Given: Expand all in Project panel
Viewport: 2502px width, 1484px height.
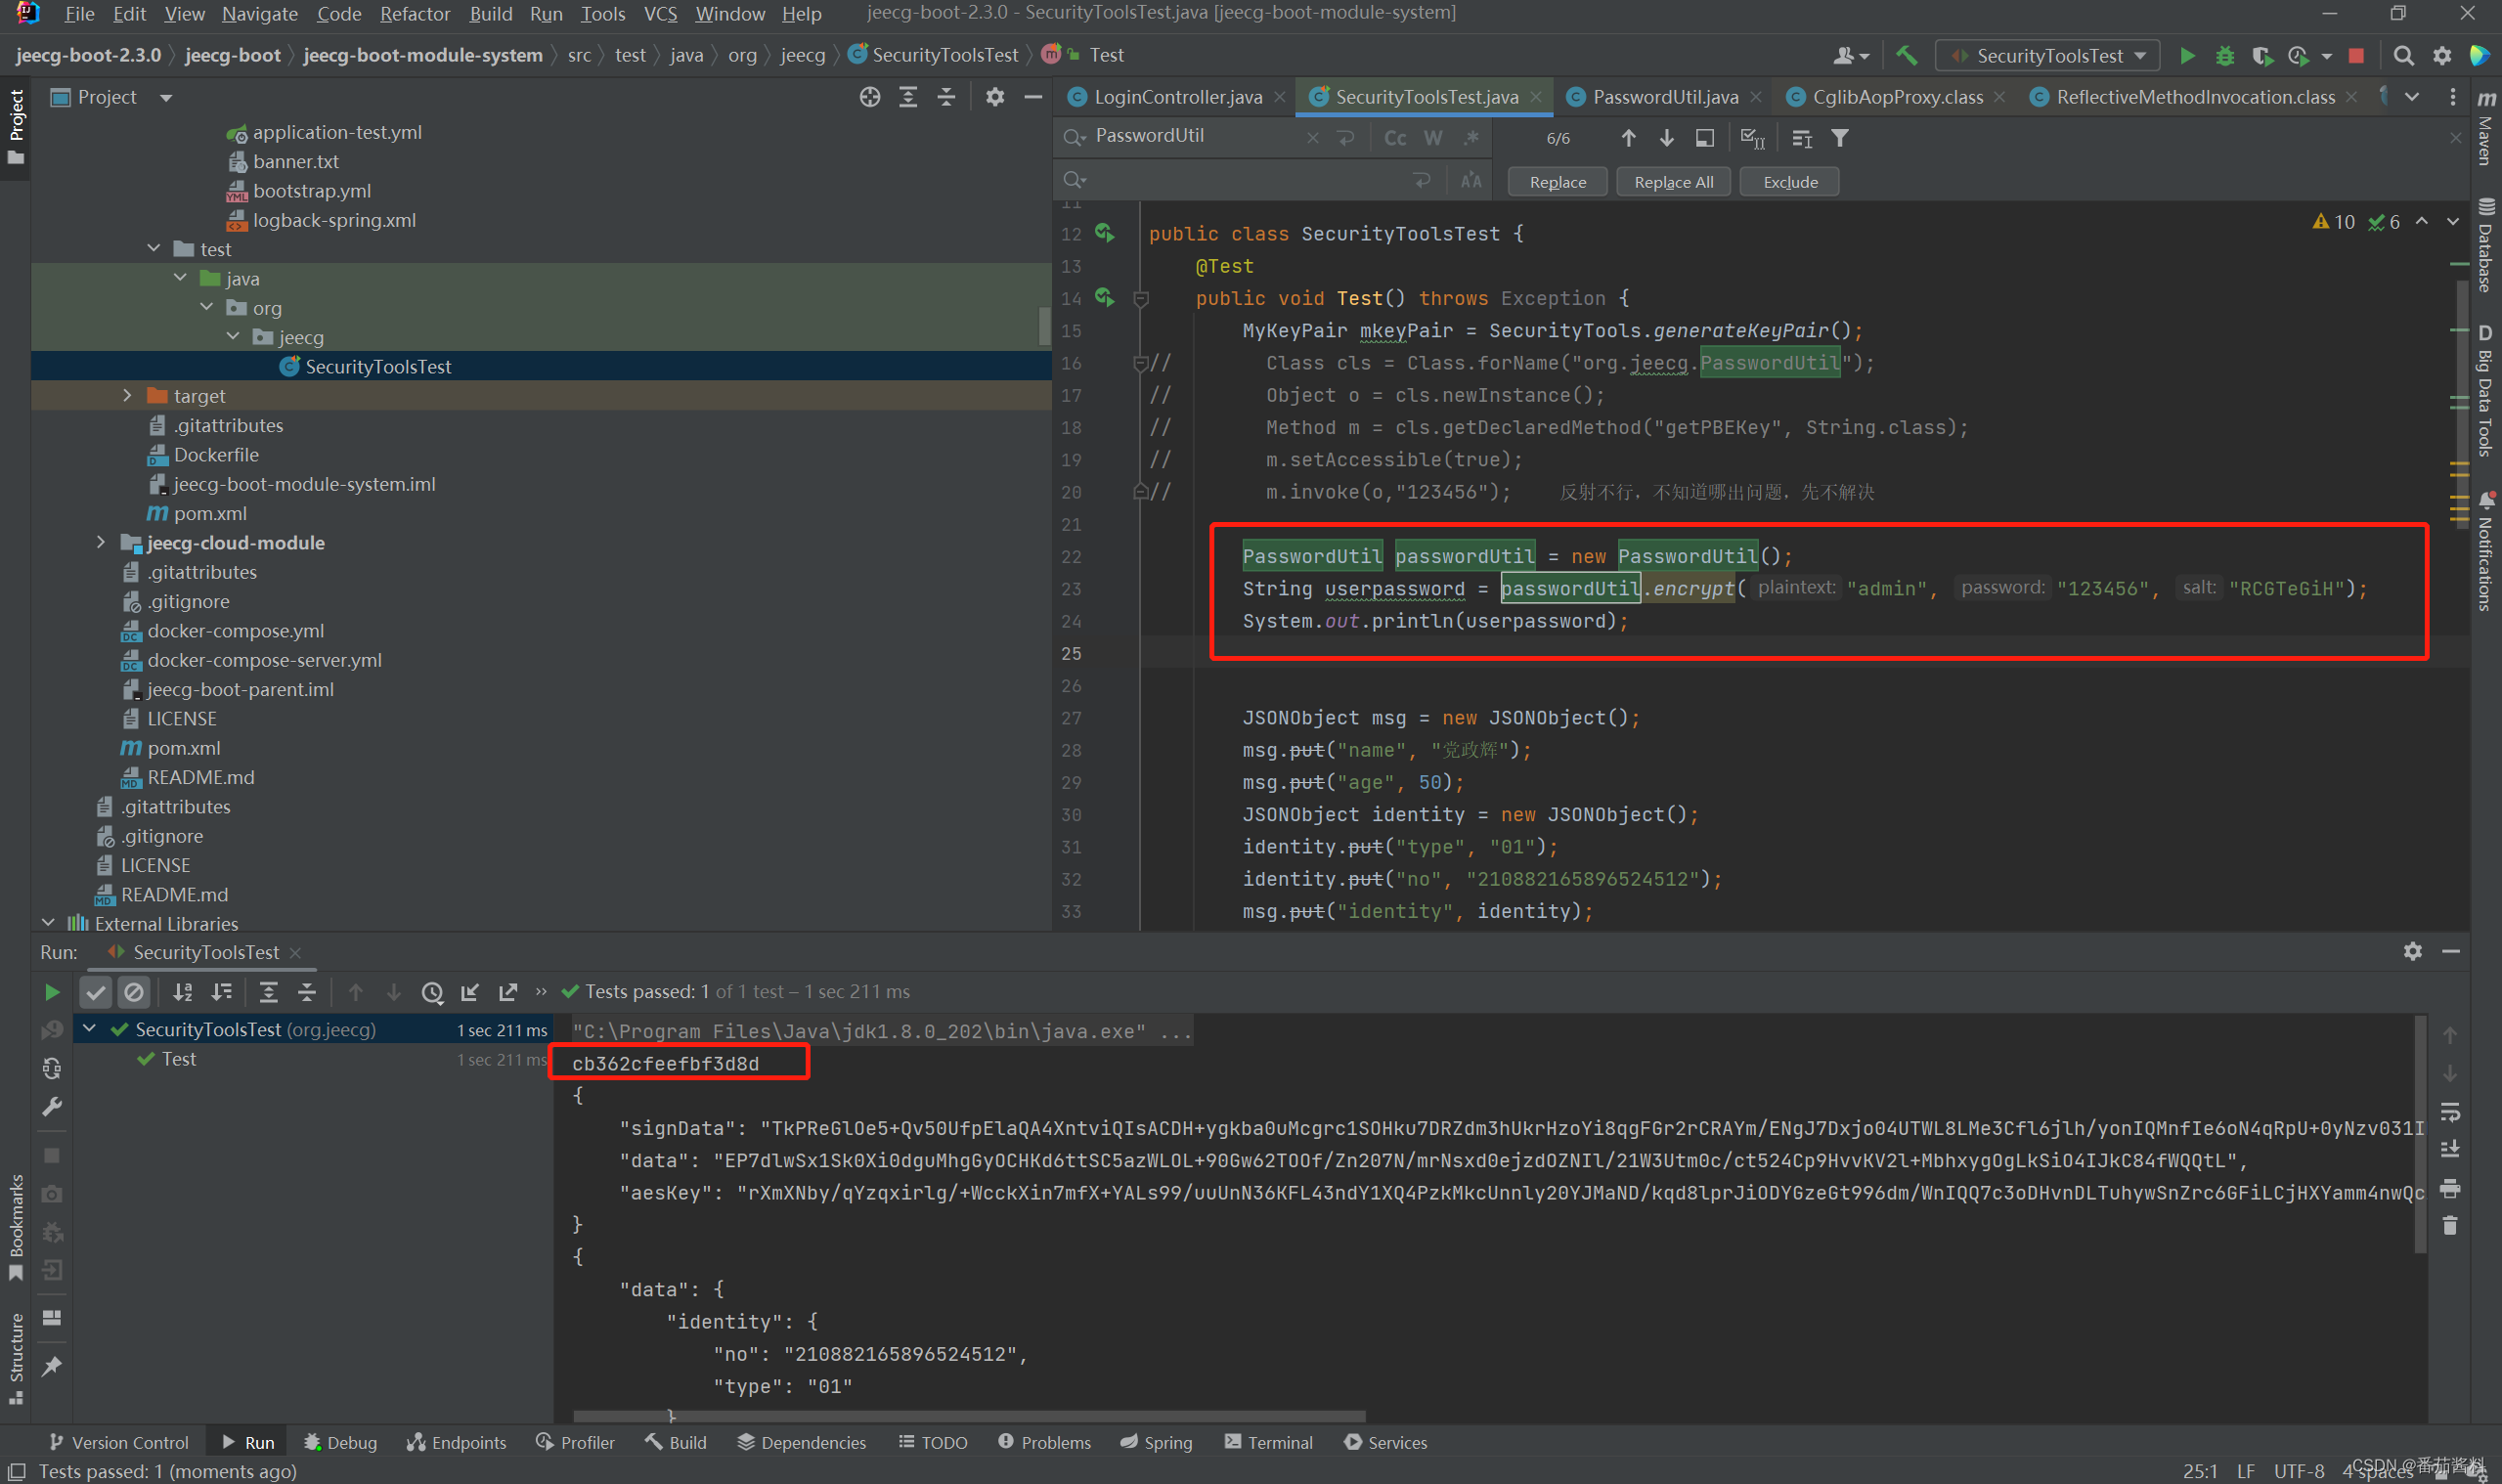Looking at the screenshot, I should (x=908, y=97).
